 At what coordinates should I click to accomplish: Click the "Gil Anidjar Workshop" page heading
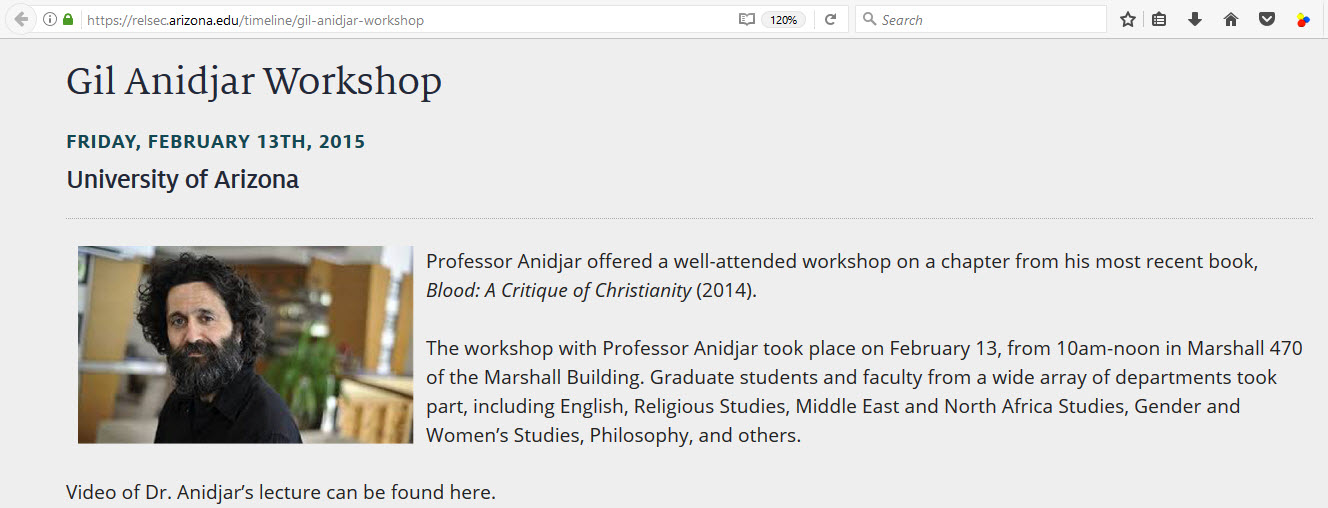[254, 81]
